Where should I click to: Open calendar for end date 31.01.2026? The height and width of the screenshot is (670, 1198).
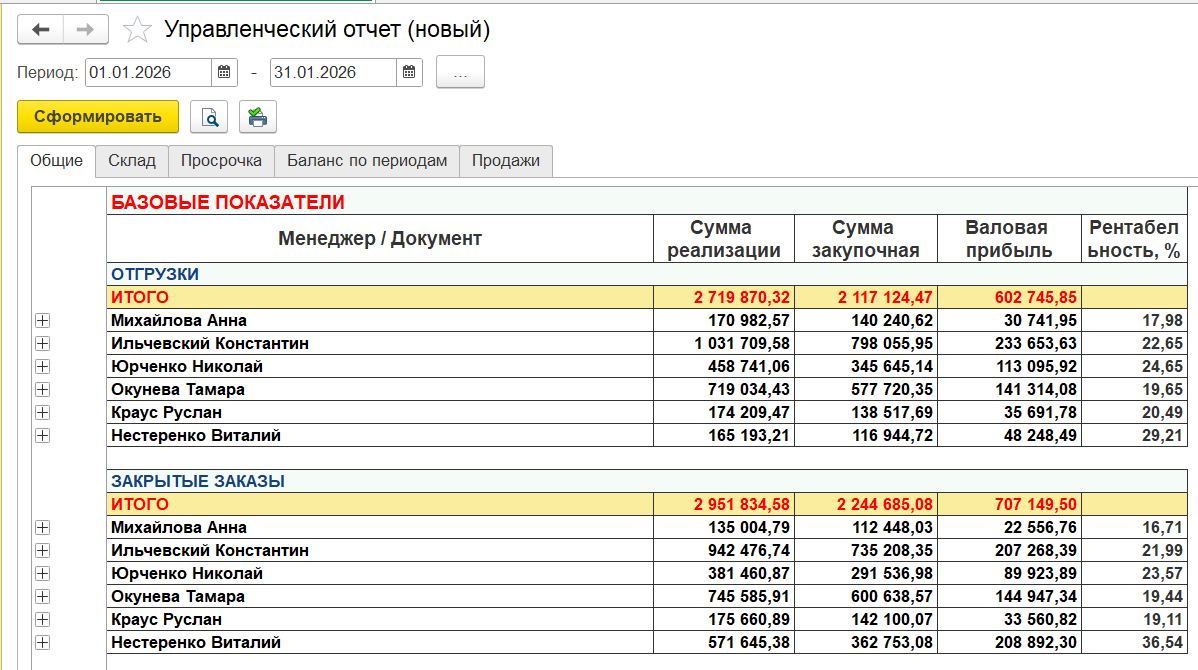click(x=409, y=73)
